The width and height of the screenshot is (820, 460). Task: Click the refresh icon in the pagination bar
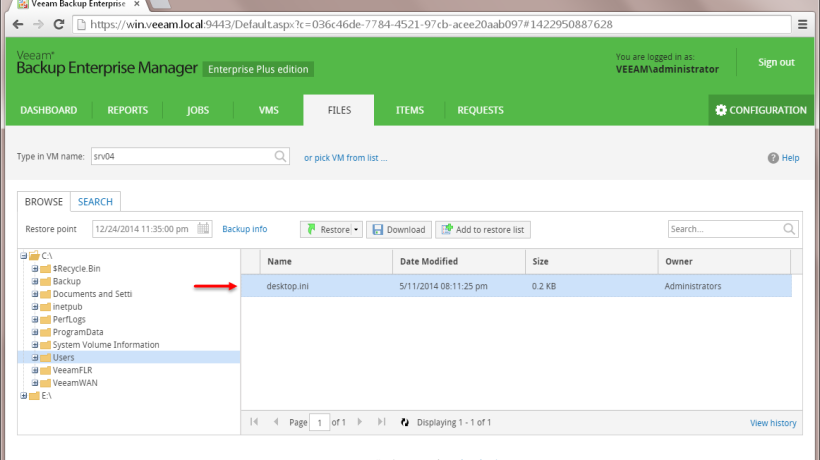click(405, 423)
